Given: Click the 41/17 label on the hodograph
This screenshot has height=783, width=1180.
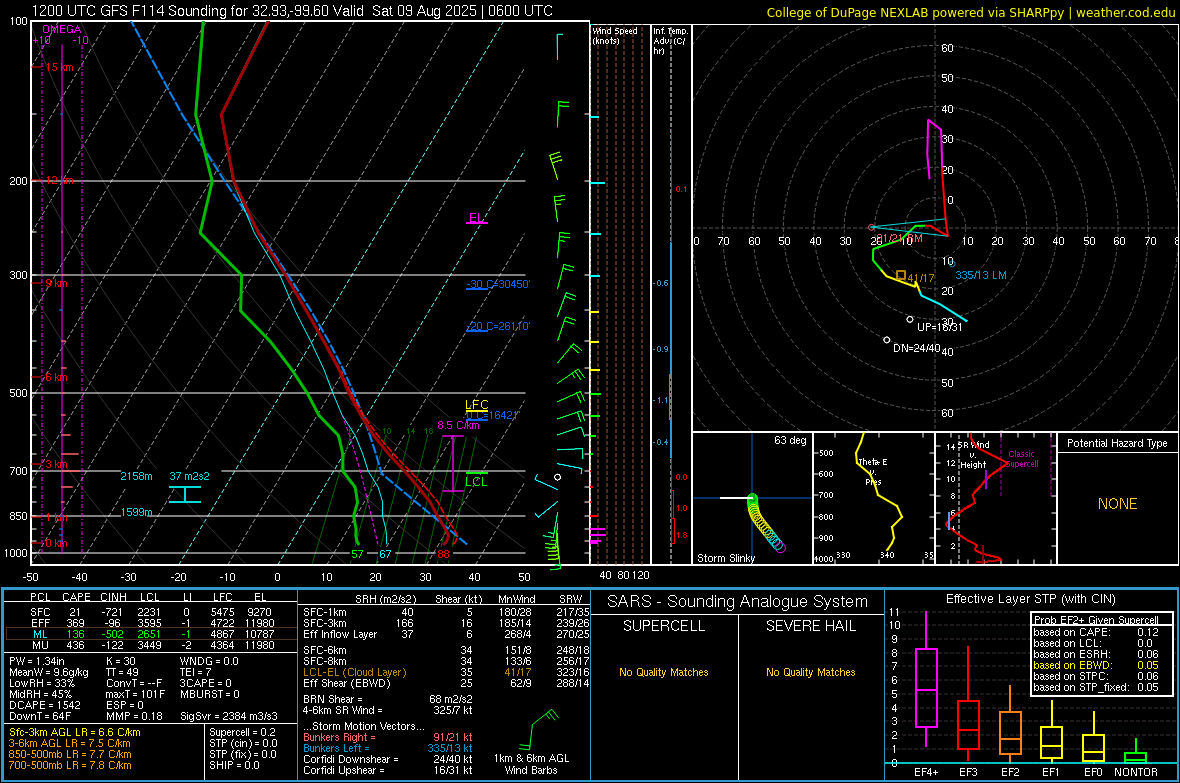Looking at the screenshot, I should (x=921, y=279).
